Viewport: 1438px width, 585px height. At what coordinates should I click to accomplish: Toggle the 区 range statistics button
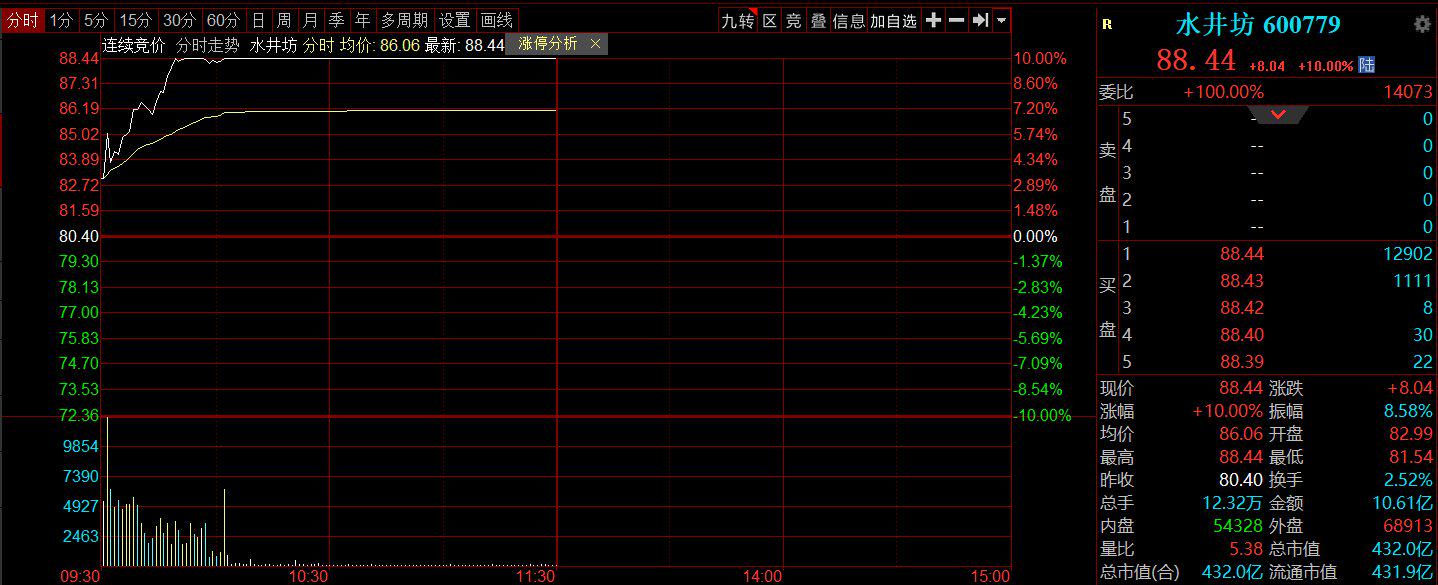tap(769, 20)
